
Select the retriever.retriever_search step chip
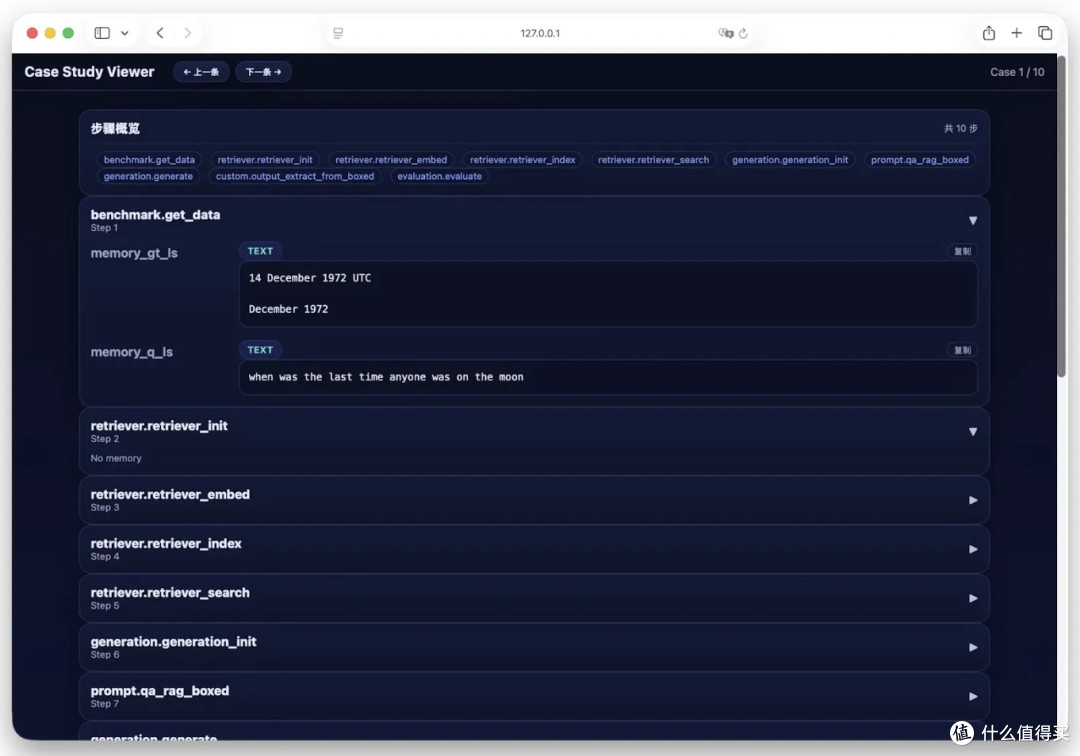pos(654,160)
